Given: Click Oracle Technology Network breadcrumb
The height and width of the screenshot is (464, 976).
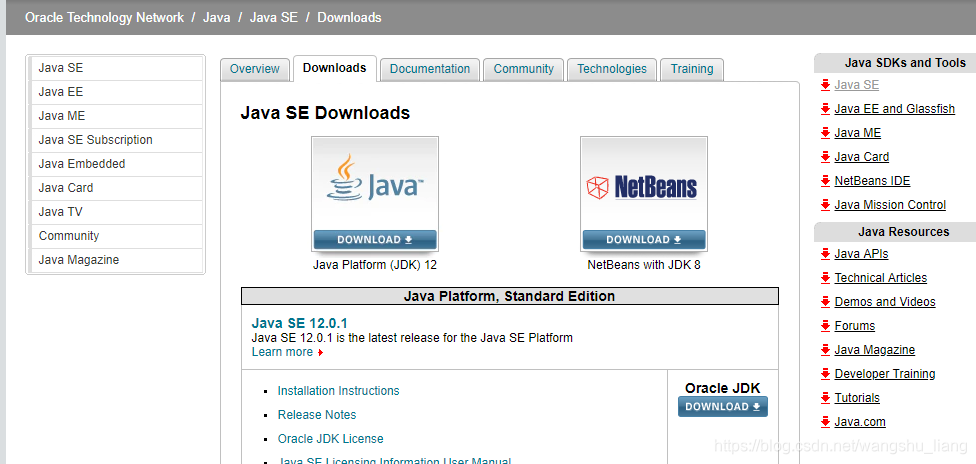Looking at the screenshot, I should (105, 17).
